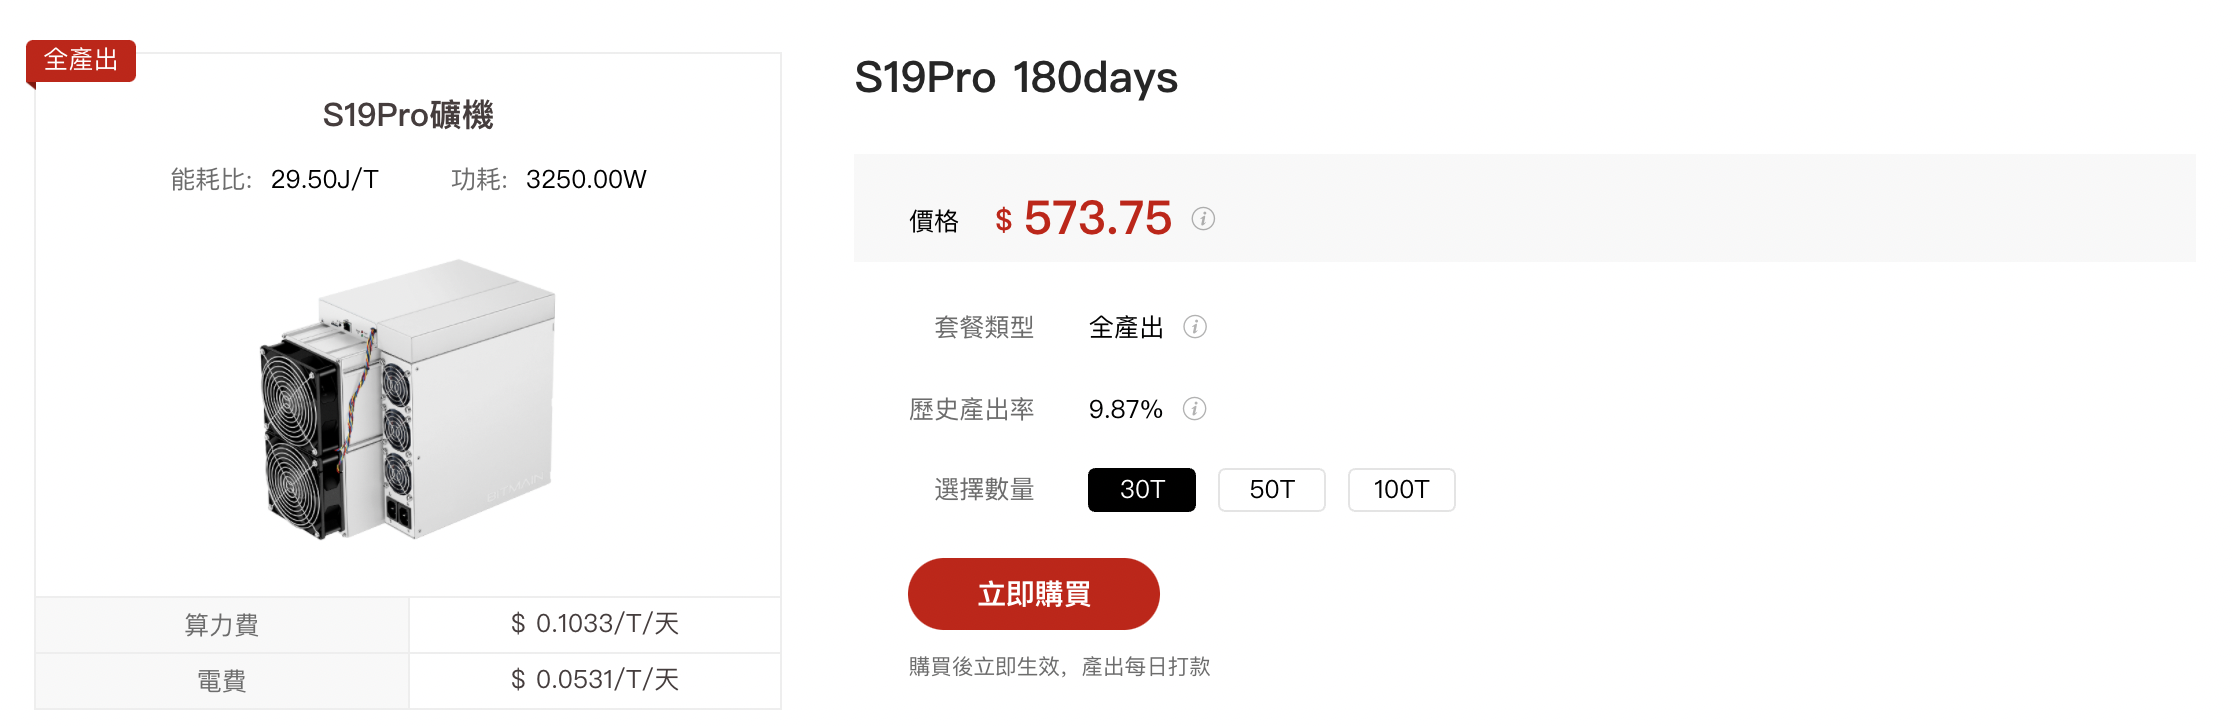The height and width of the screenshot is (726, 2232).
Task: Click the $0.0531/T/天 electricity fee value
Action: pos(595,680)
